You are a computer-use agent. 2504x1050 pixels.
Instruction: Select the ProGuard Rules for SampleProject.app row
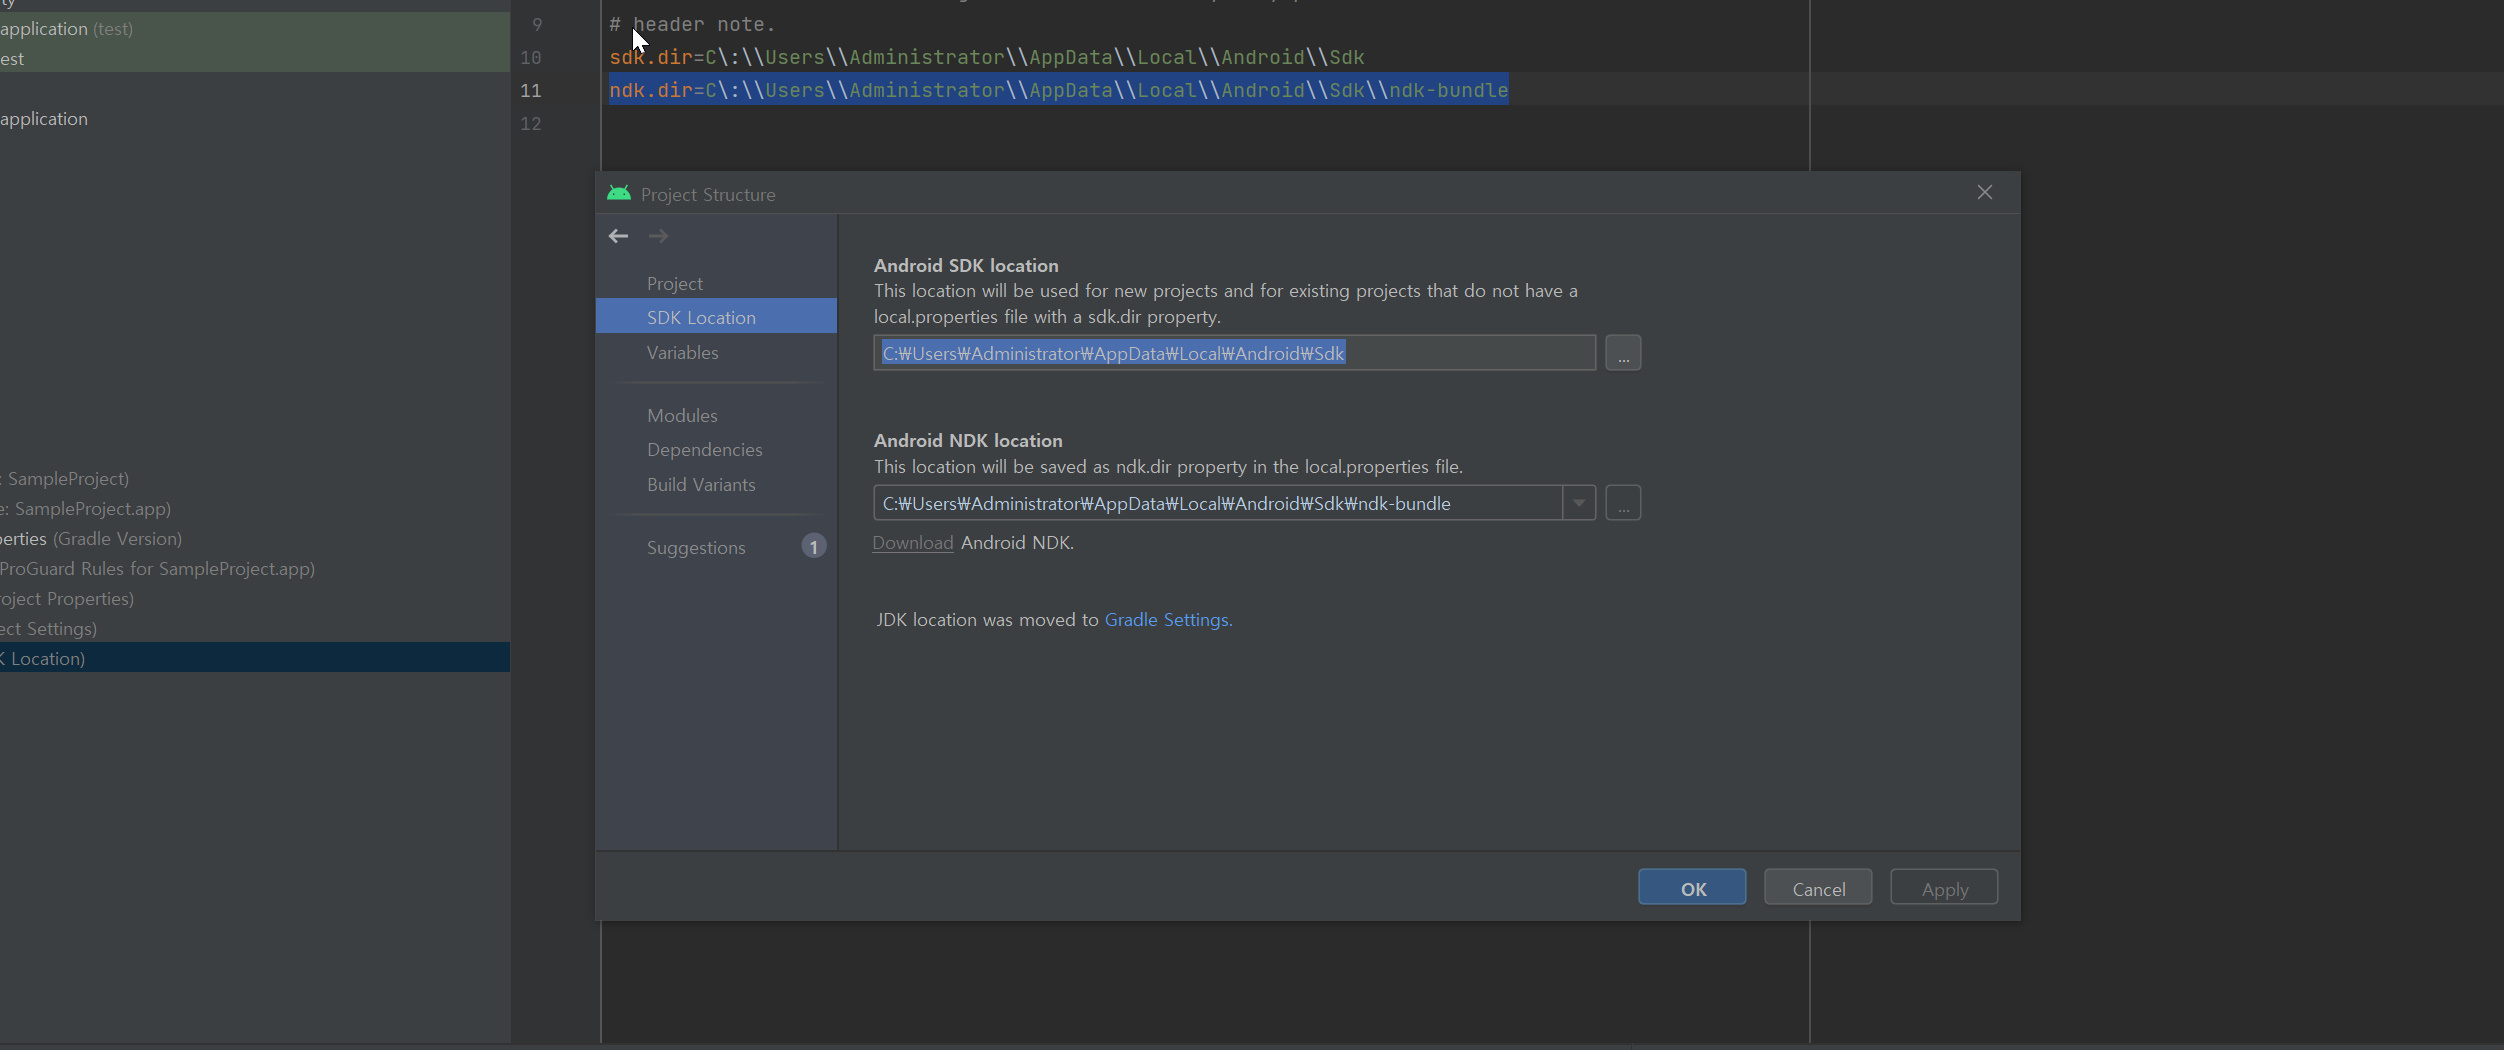[x=255, y=568]
